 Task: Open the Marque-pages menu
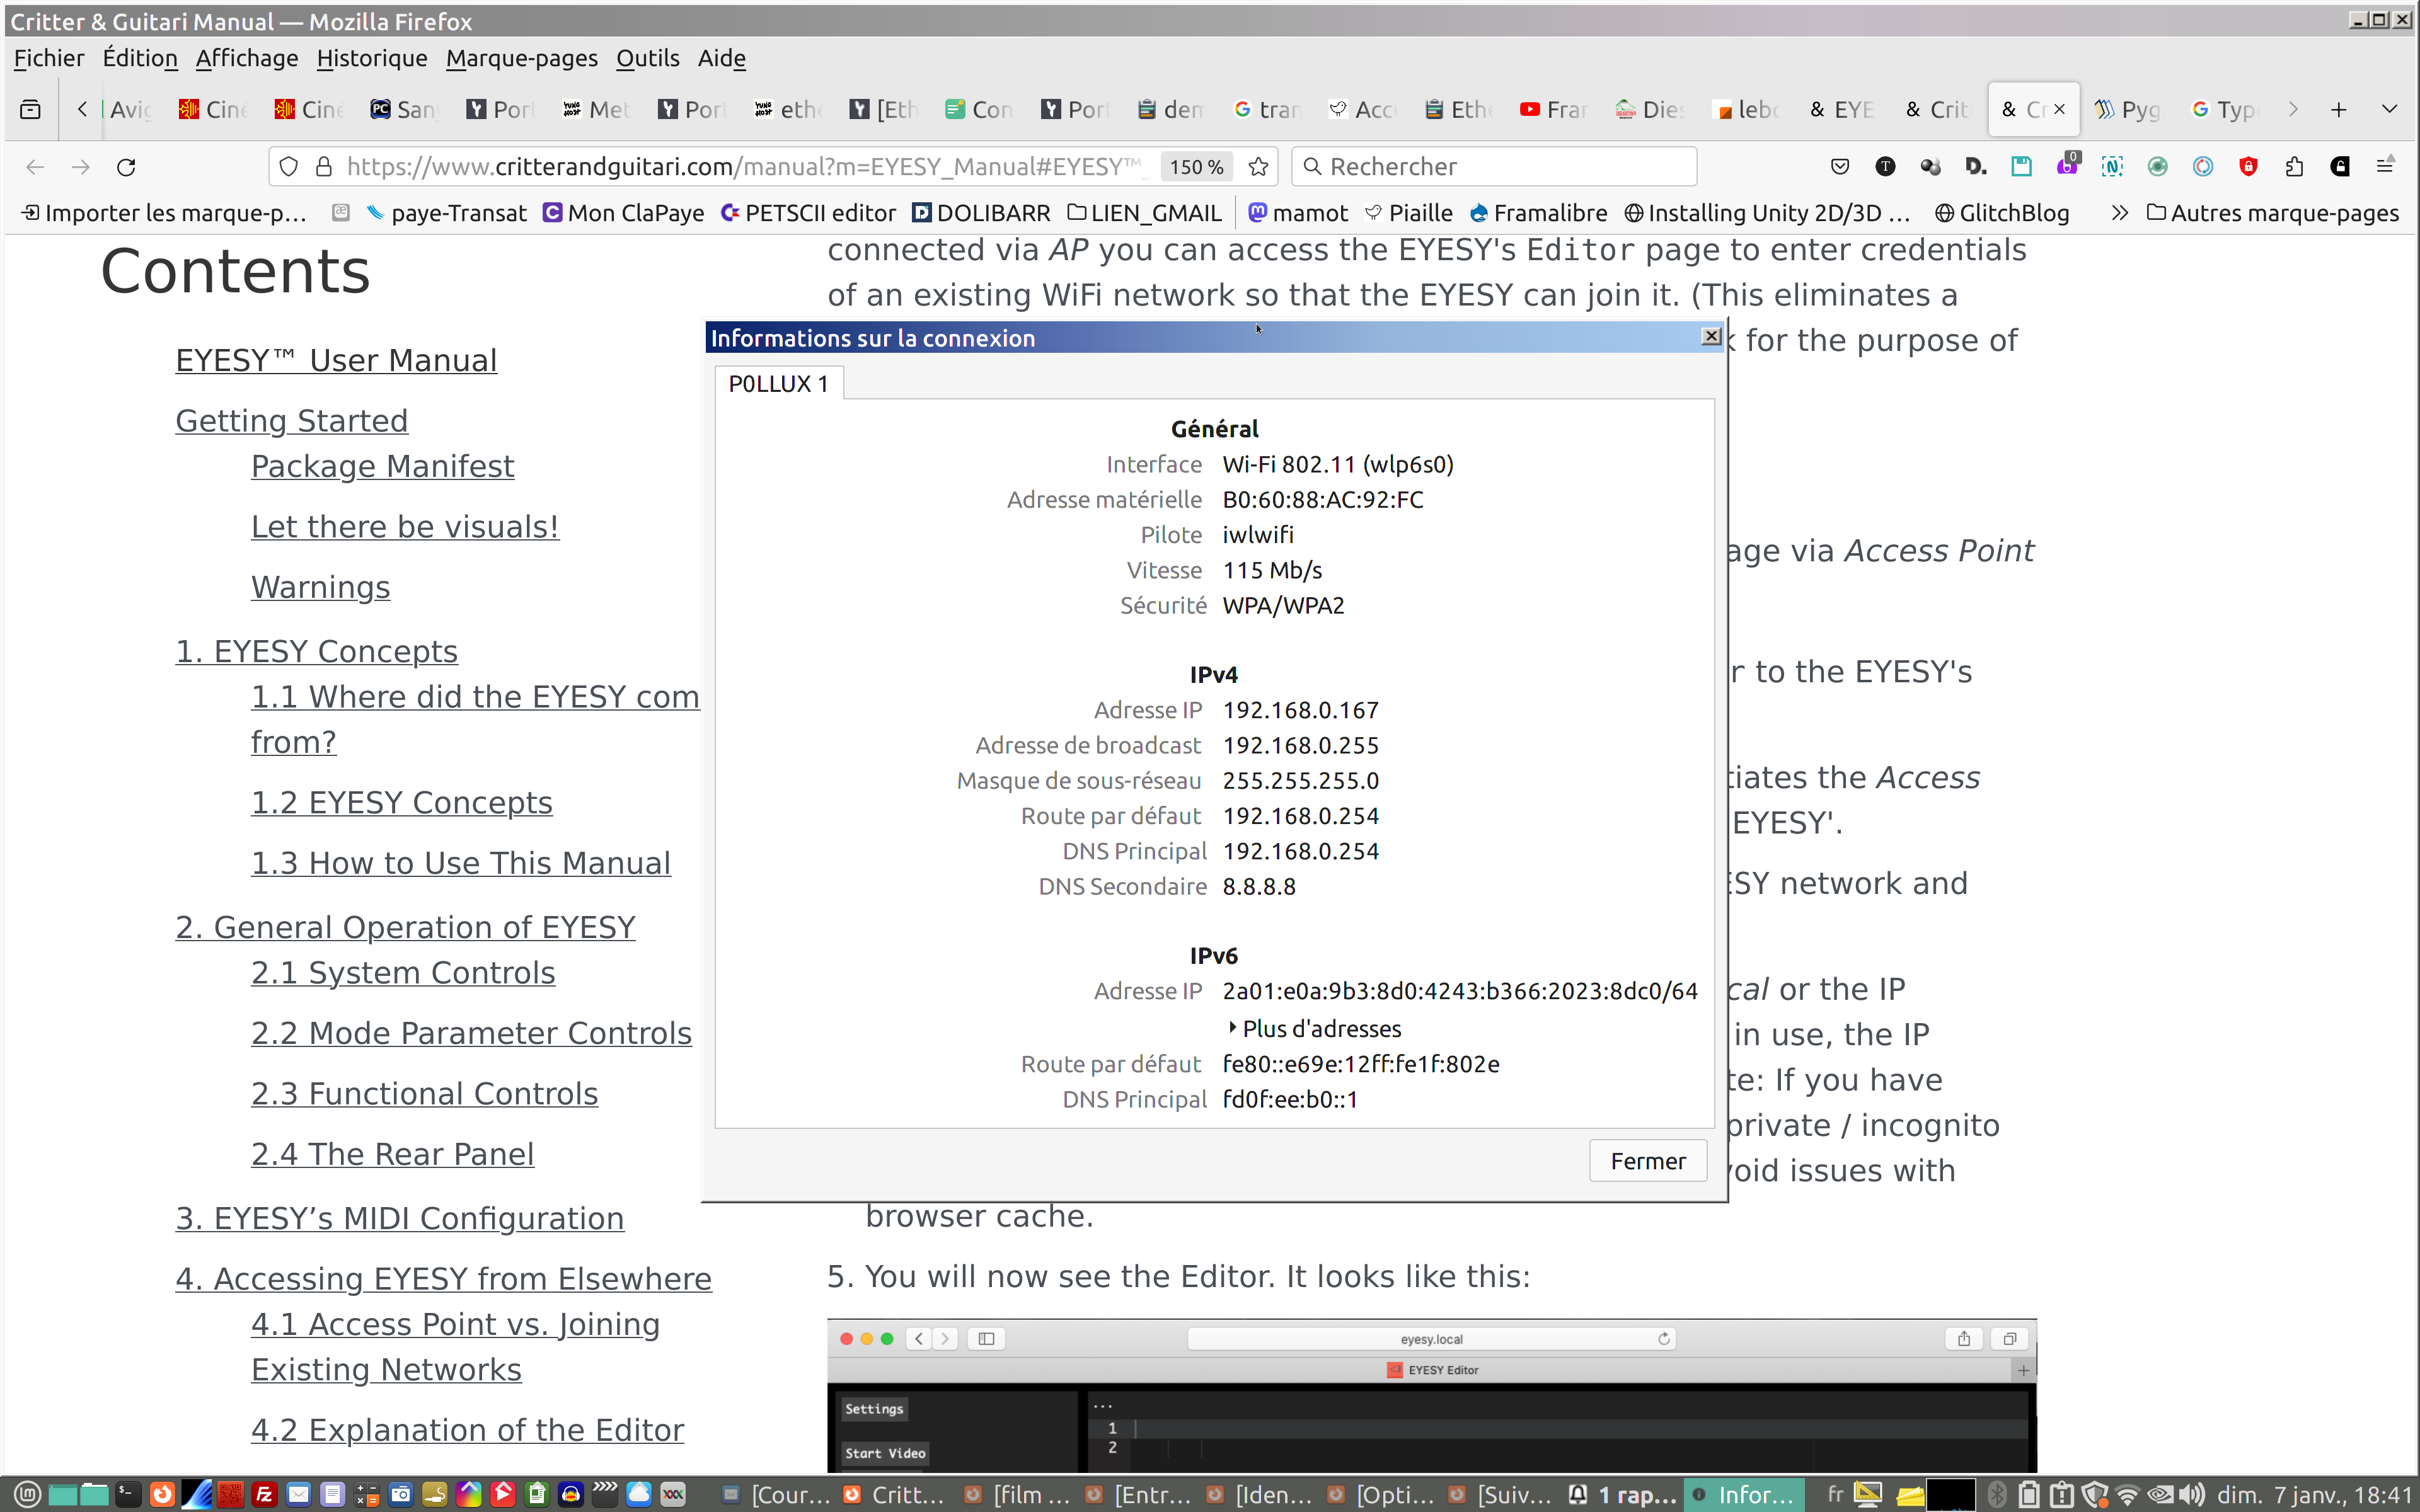pyautogui.click(x=521, y=58)
